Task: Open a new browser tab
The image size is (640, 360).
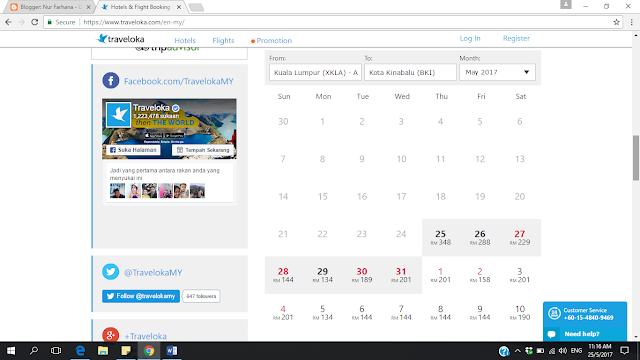Action: point(196,7)
